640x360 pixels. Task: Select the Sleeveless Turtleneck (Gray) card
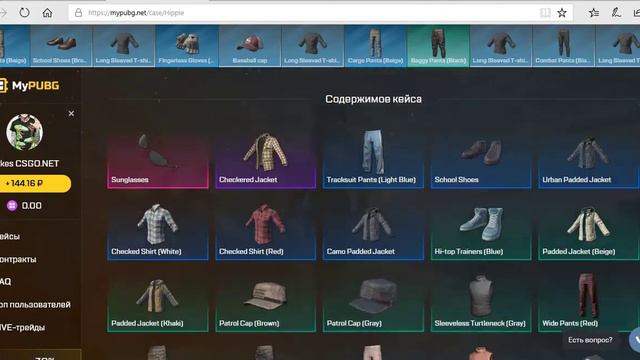tap(481, 303)
